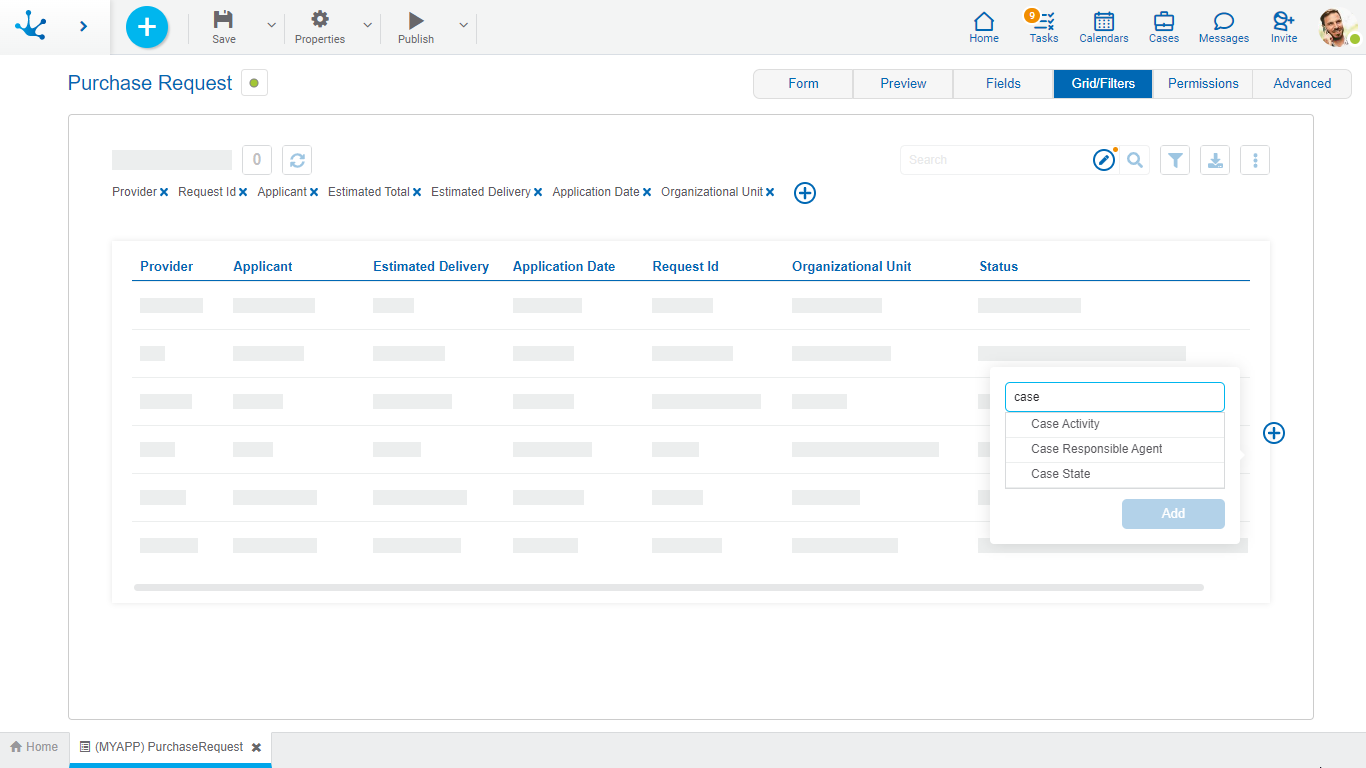Open the Properties gear icon
The height and width of the screenshot is (768, 1366).
tap(320, 20)
